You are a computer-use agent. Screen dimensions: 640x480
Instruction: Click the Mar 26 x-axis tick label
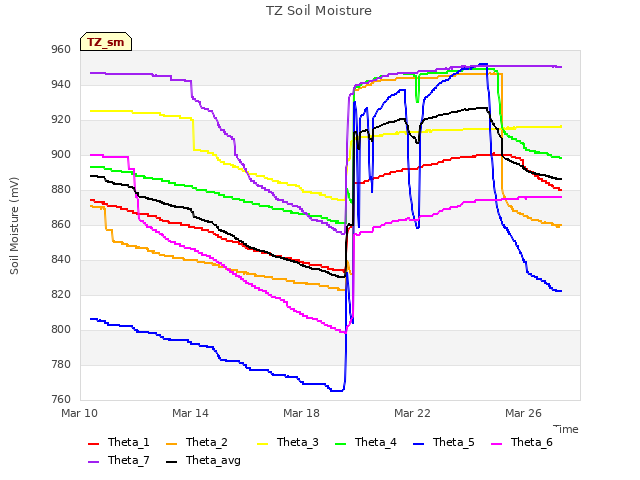[x=523, y=413]
